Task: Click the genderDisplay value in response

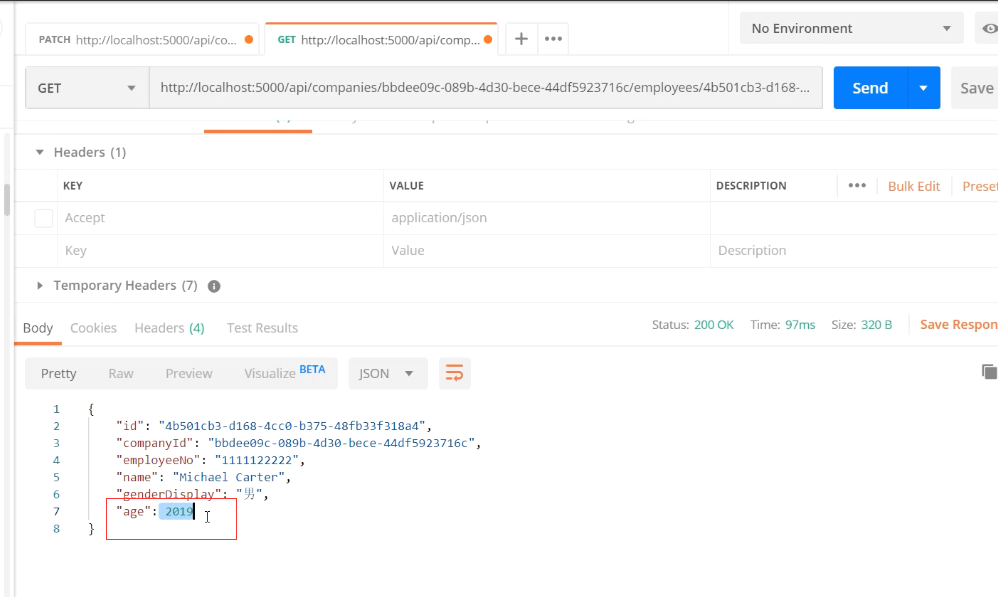Action: pos(249,495)
